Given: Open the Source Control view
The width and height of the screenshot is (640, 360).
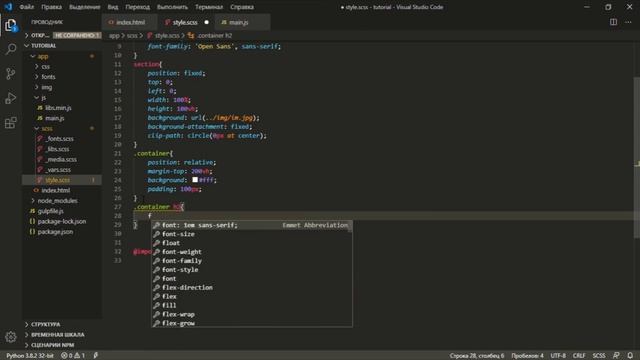Looking at the screenshot, I should (11, 73).
